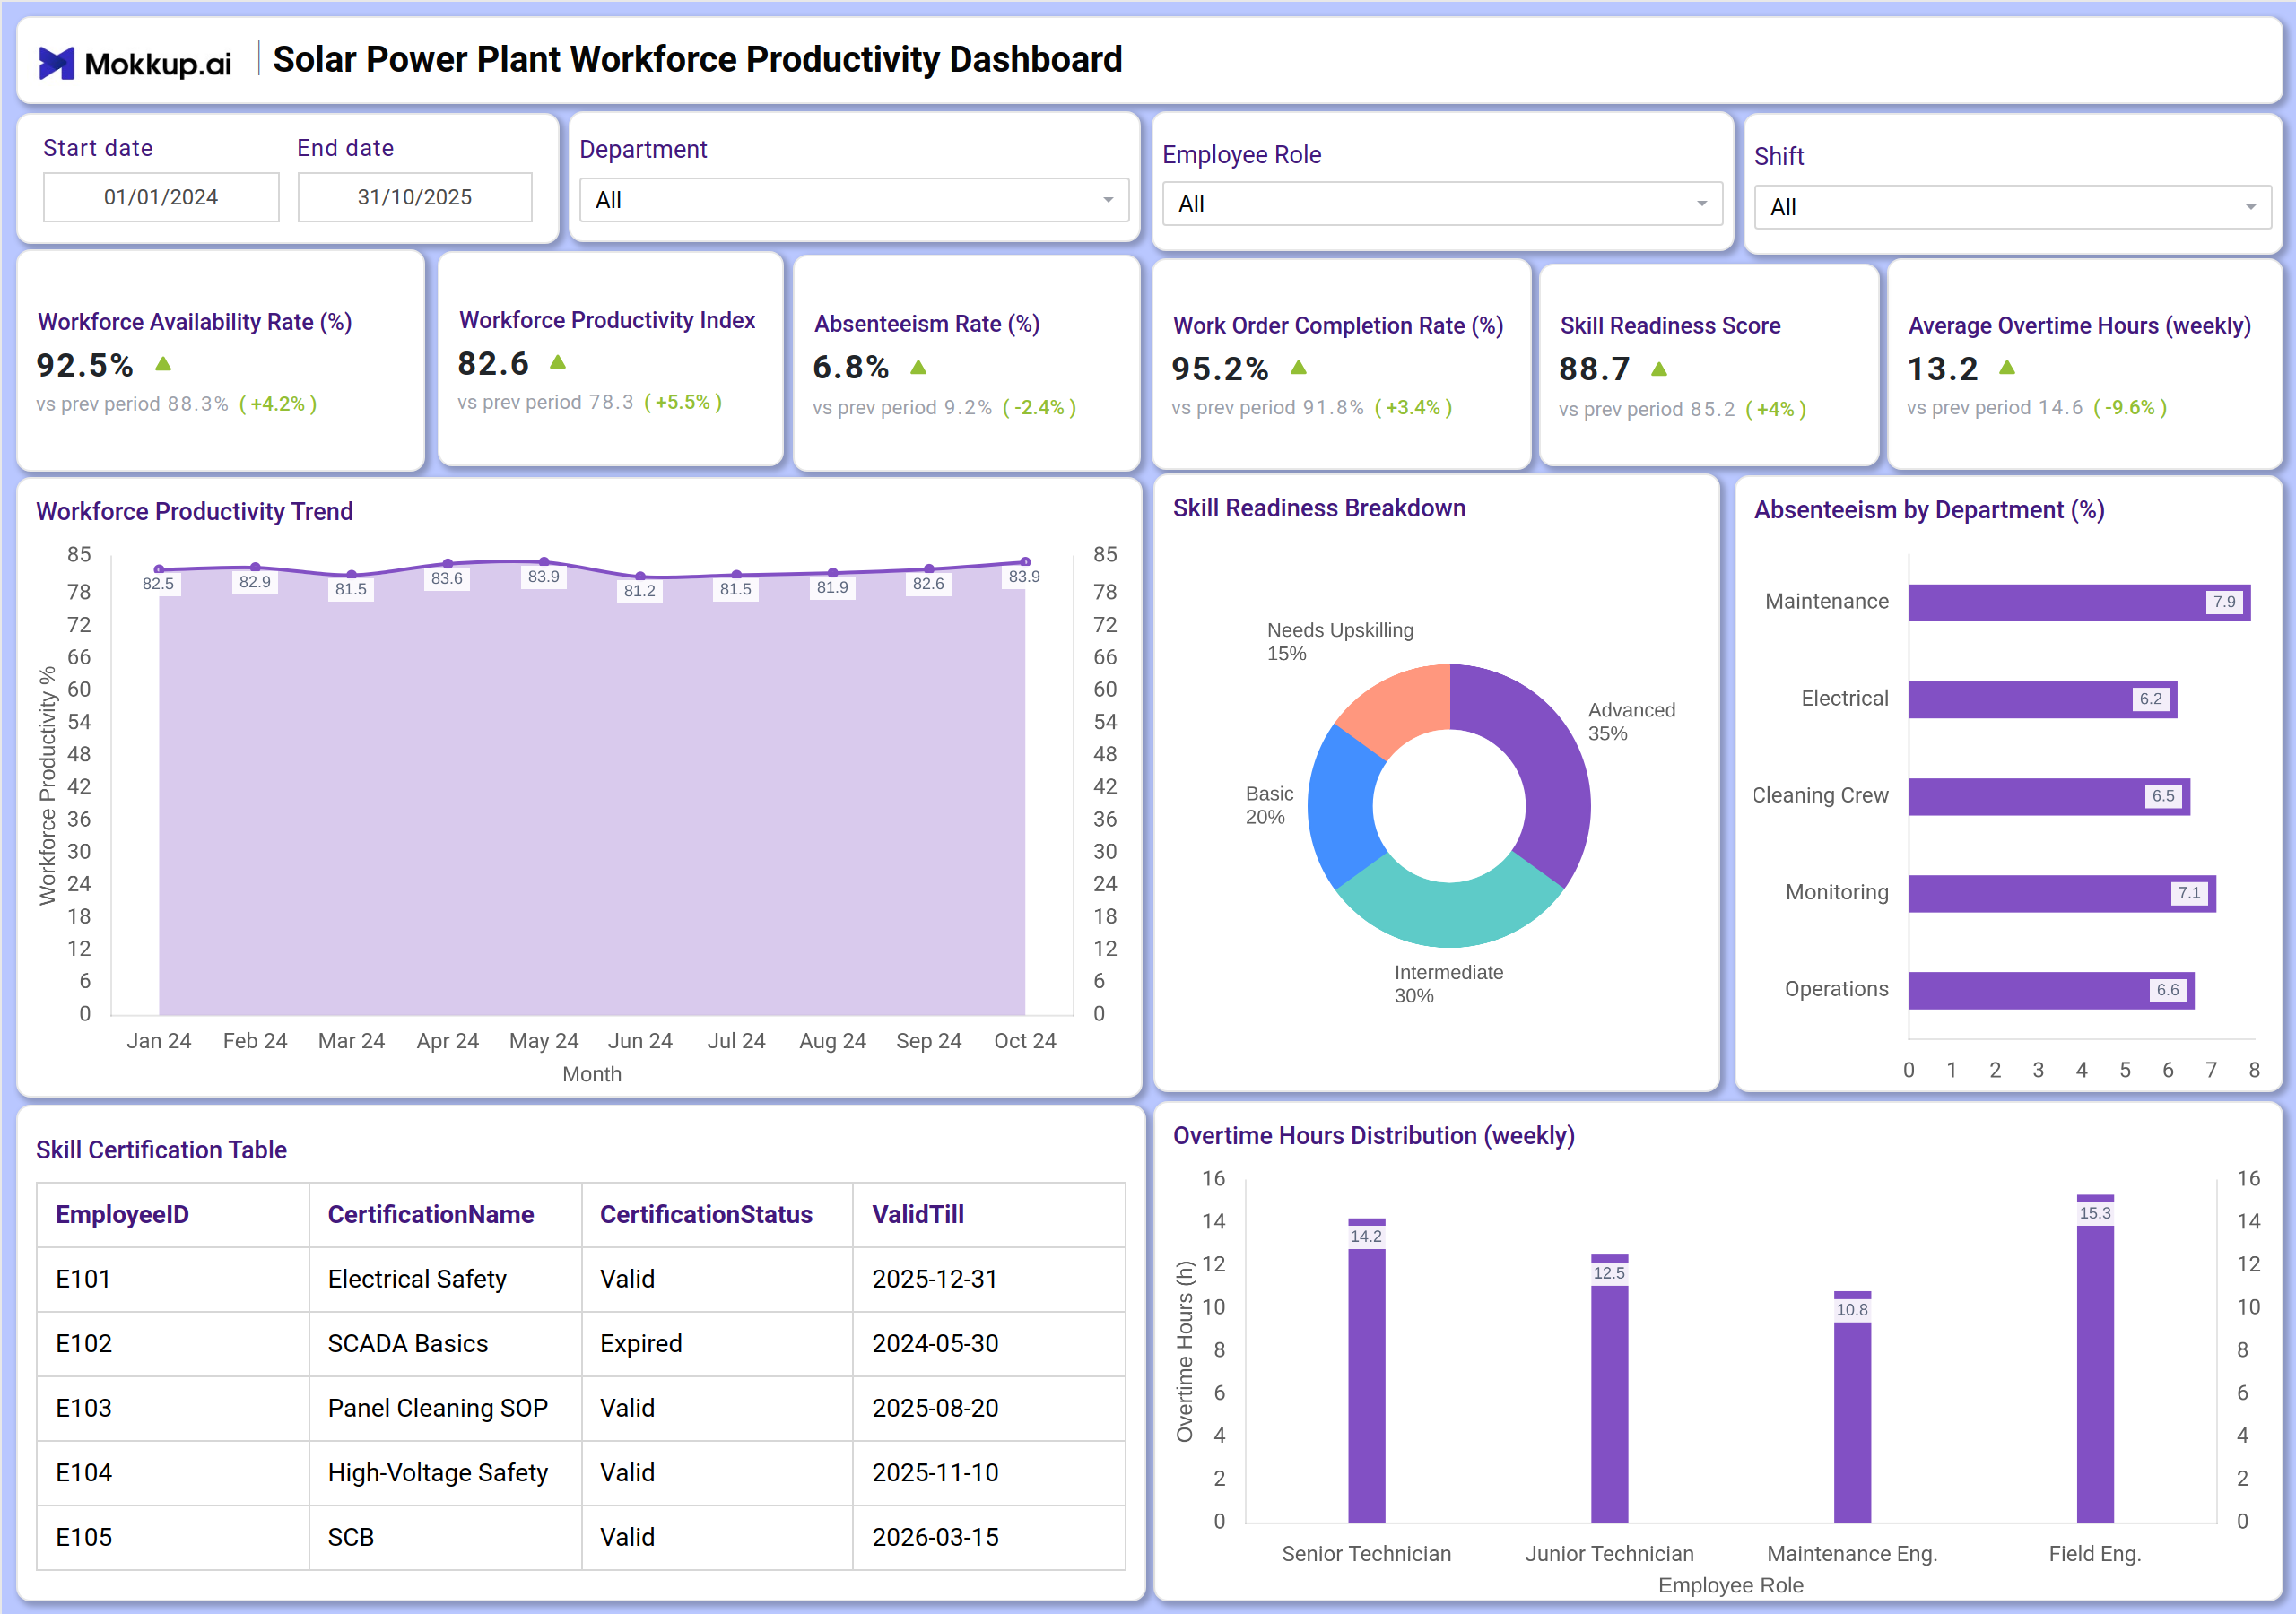Click the Workforce Availability Rate up-arrow indicator
The height and width of the screenshot is (1614, 2296).
tap(163, 364)
